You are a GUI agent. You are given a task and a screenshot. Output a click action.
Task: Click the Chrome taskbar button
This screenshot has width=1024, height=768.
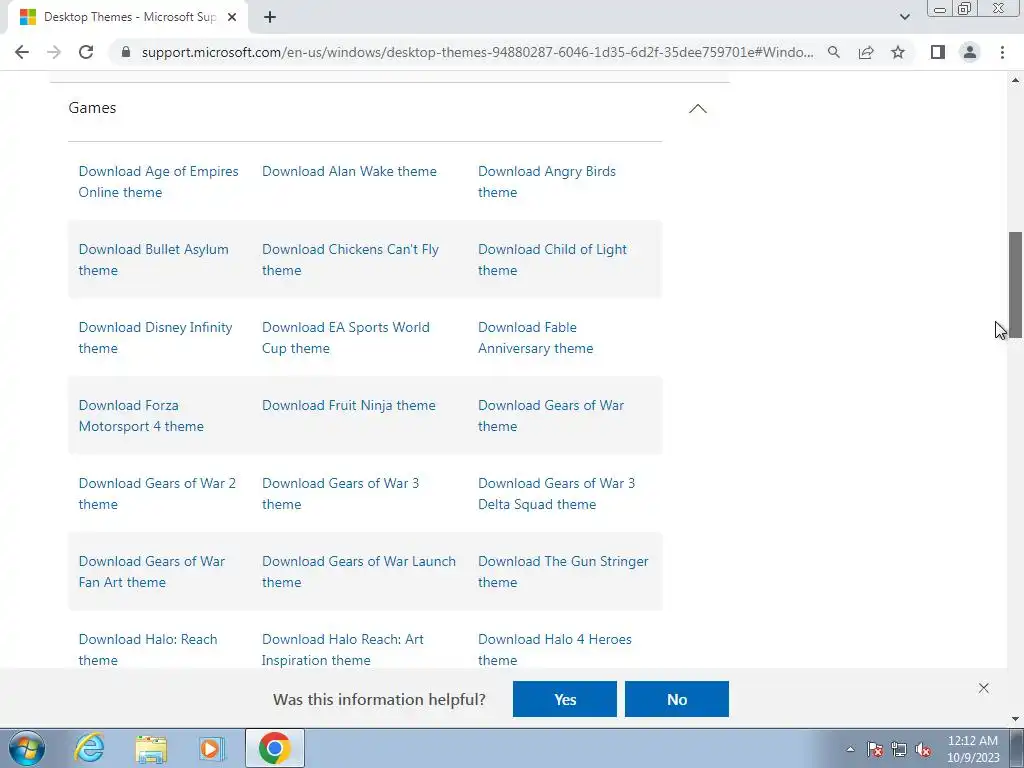click(274, 748)
